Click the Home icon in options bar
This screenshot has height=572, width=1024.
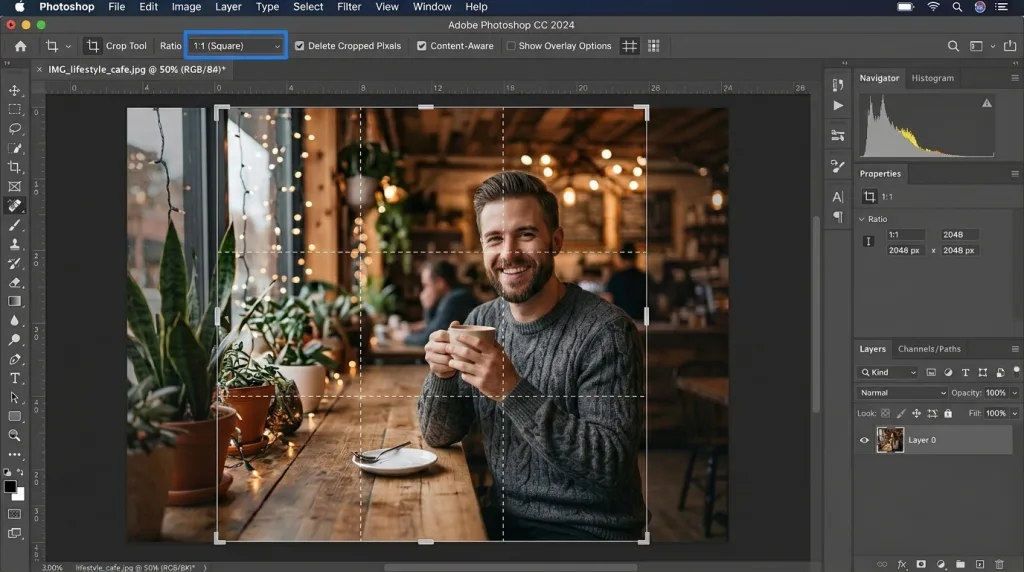click(21, 46)
